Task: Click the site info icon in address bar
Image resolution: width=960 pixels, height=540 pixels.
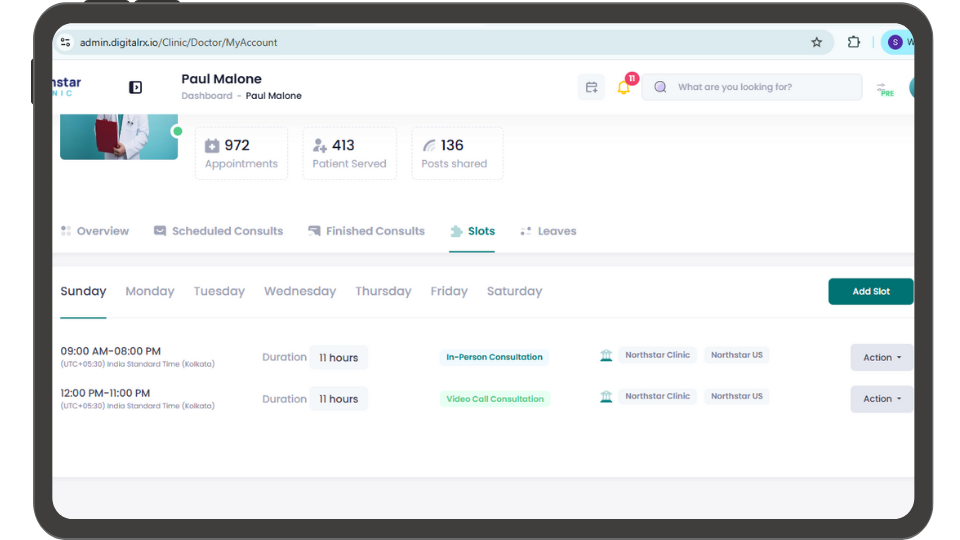Action: coord(66,42)
